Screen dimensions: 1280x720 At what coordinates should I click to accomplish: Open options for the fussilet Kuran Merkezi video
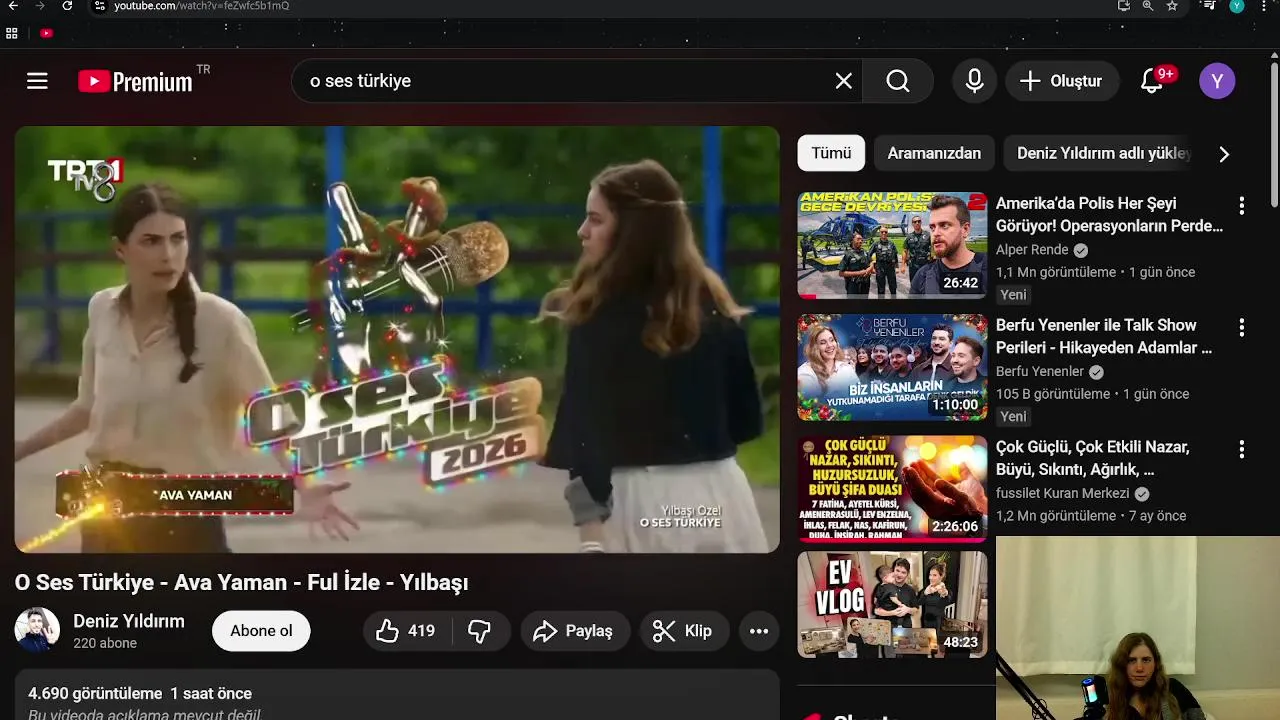tap(1241, 450)
